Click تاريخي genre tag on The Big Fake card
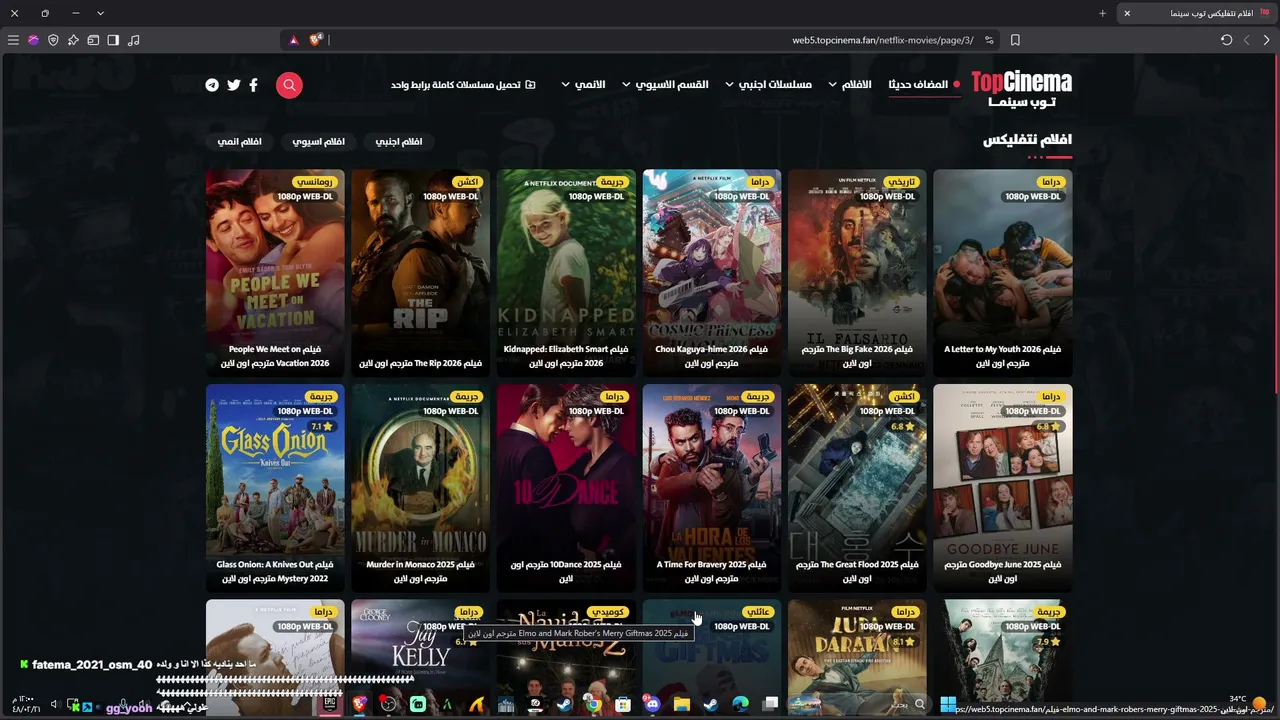This screenshot has width=1280, height=720. (x=901, y=182)
